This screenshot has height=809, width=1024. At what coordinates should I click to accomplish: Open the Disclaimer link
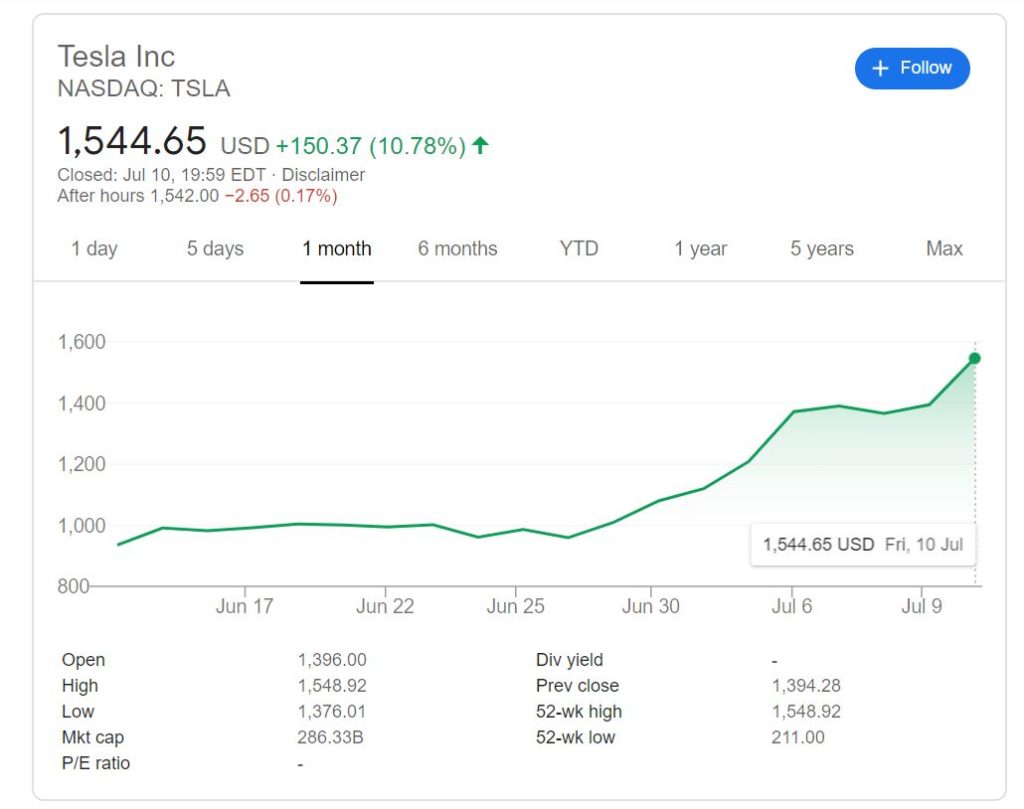tap(323, 175)
